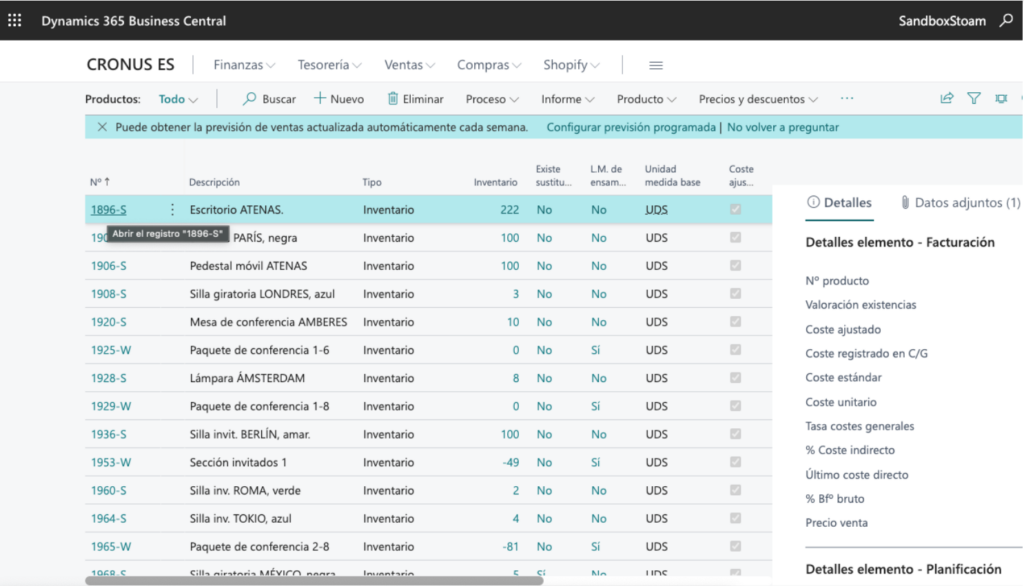1024x586 pixels.
Task: Open product record 1925-W
Action: pos(111,350)
